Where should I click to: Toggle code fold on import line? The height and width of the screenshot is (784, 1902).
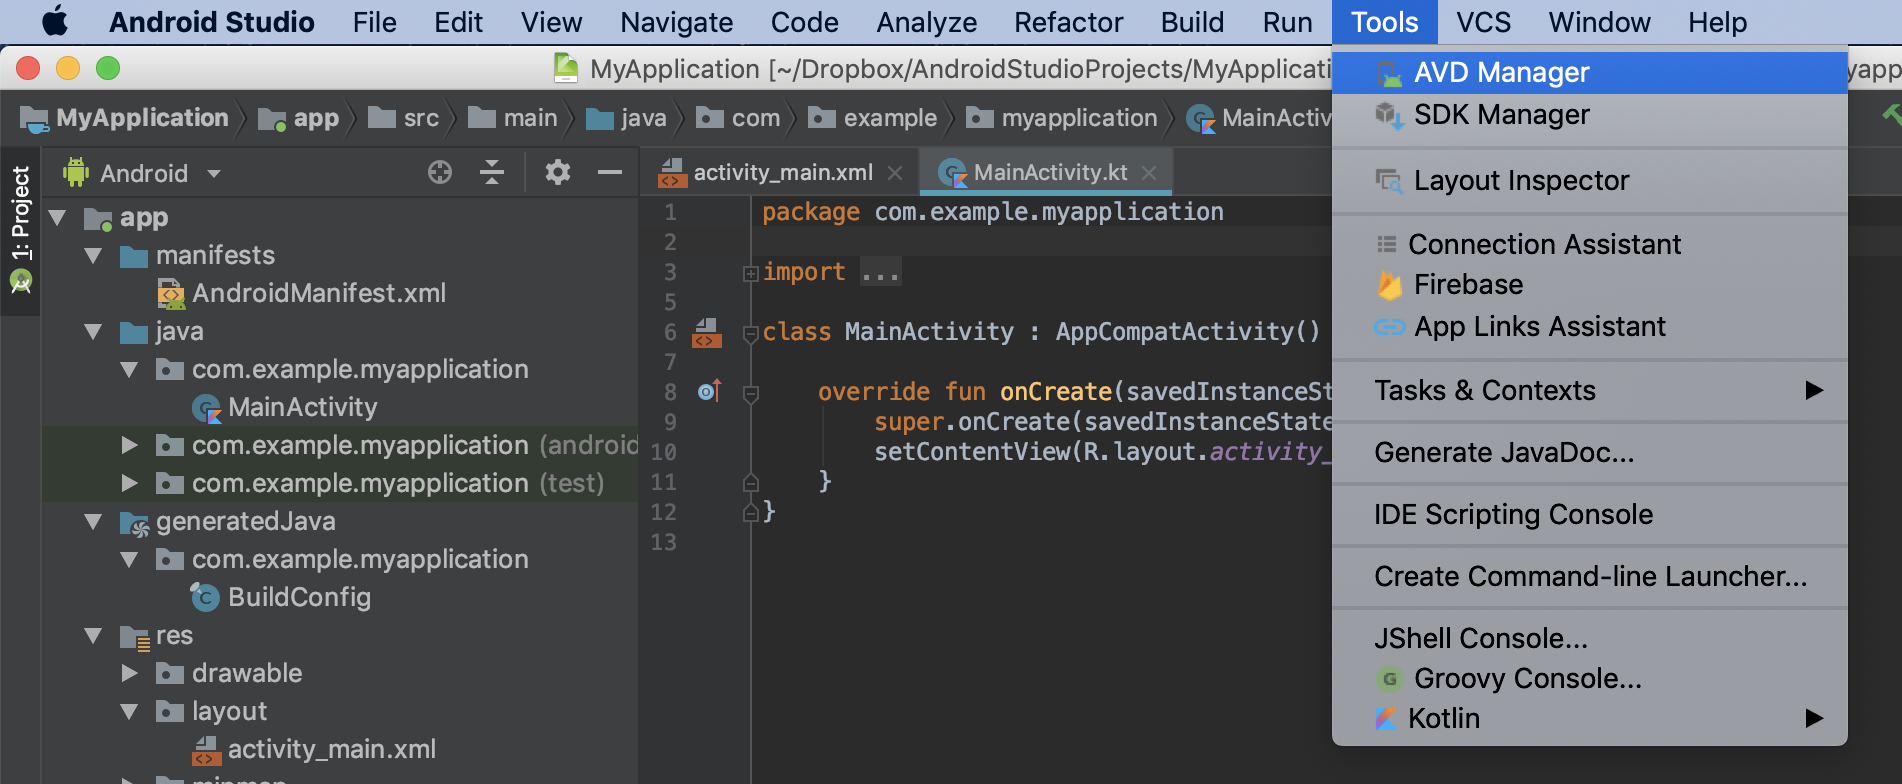coord(750,273)
